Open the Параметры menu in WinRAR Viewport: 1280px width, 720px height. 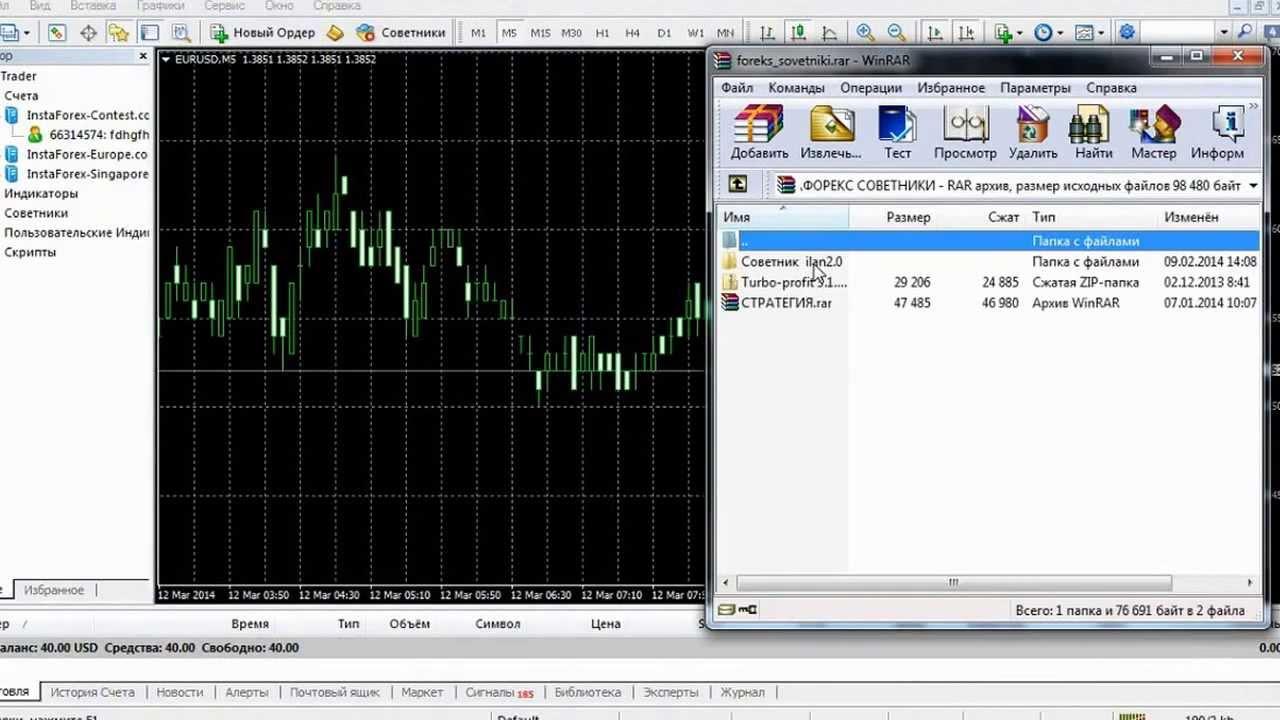1035,88
